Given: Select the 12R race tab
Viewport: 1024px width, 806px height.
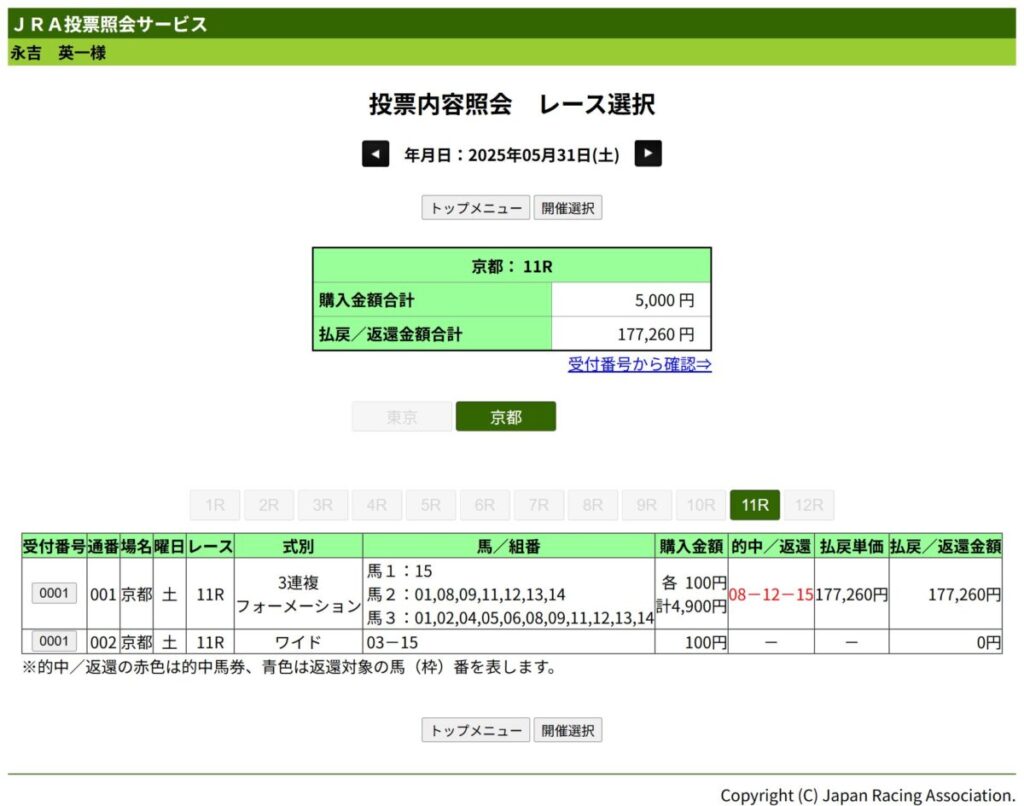Looking at the screenshot, I should point(808,505).
